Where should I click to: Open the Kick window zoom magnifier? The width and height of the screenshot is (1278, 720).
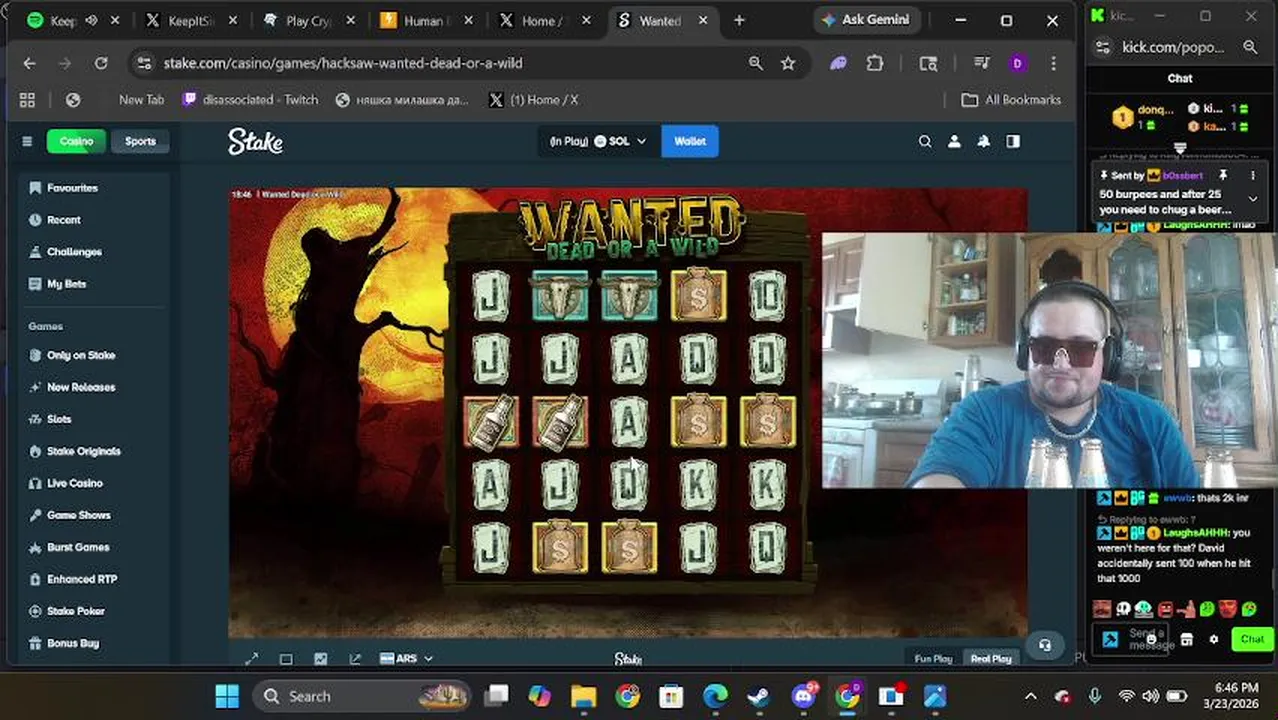(1250, 47)
